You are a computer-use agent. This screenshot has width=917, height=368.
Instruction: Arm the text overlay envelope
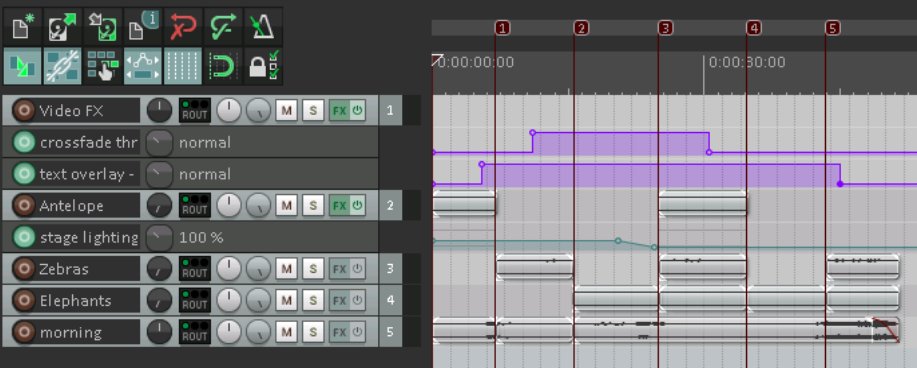pos(24,174)
